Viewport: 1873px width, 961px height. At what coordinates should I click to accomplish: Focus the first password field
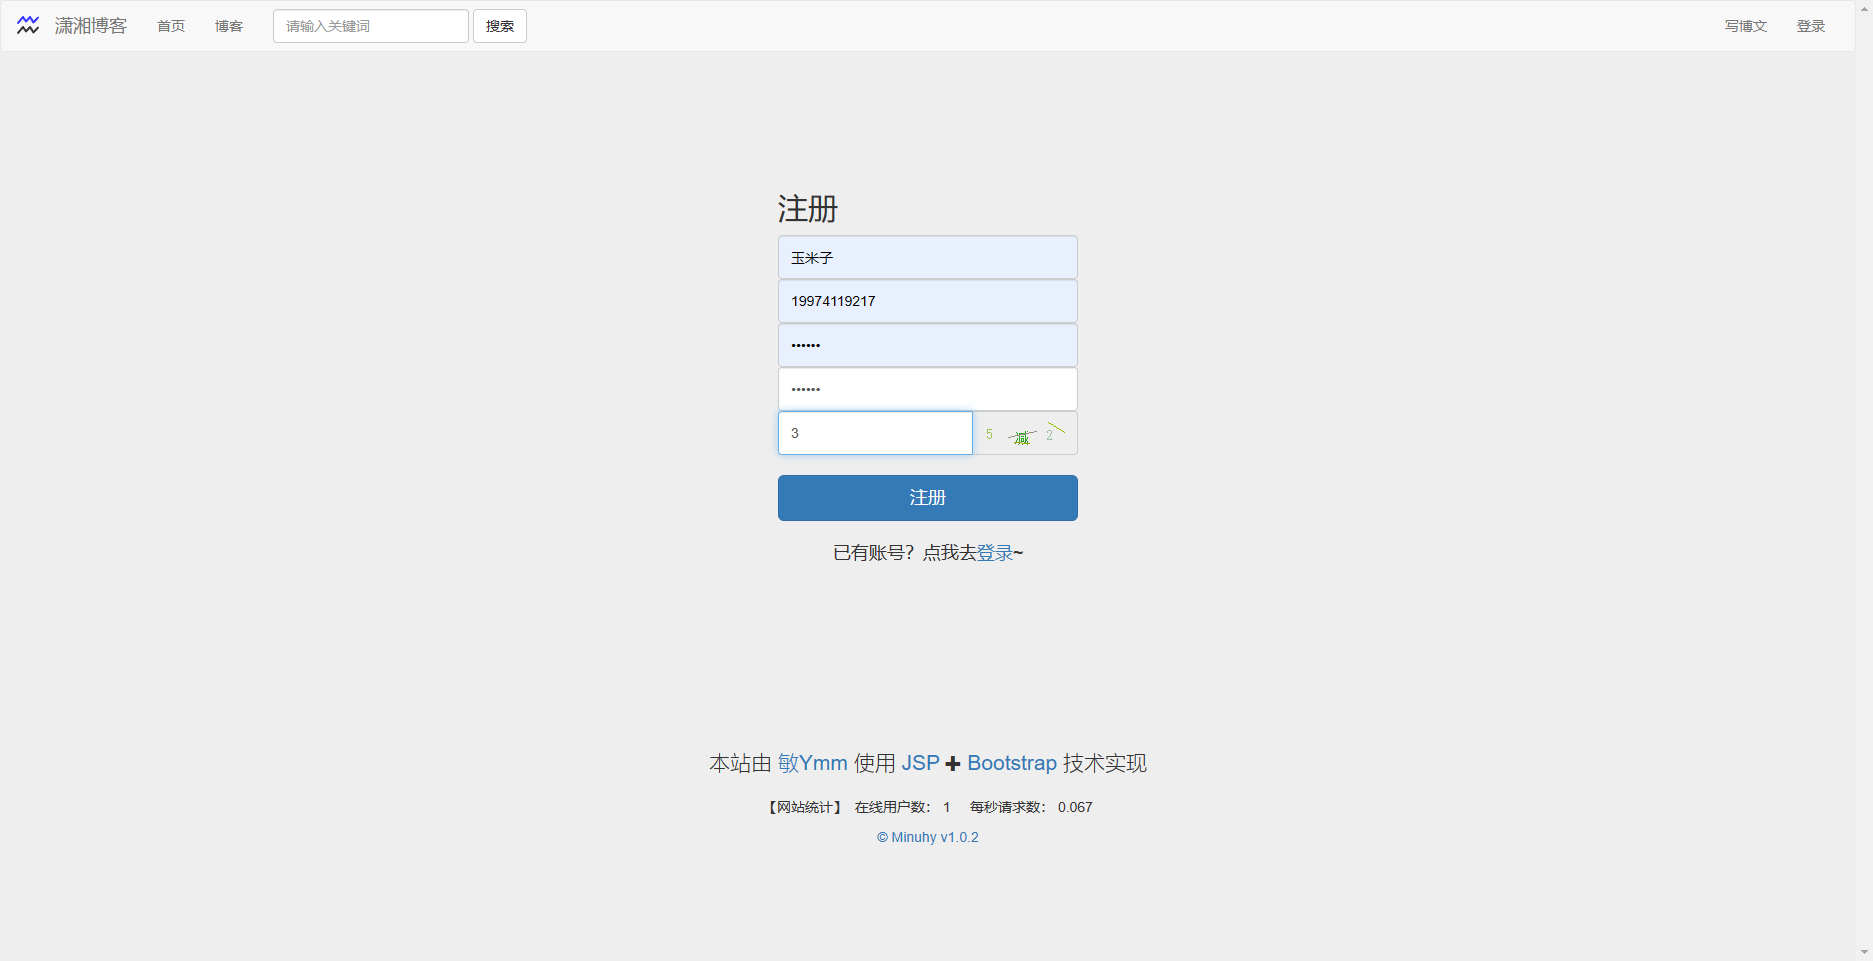928,345
